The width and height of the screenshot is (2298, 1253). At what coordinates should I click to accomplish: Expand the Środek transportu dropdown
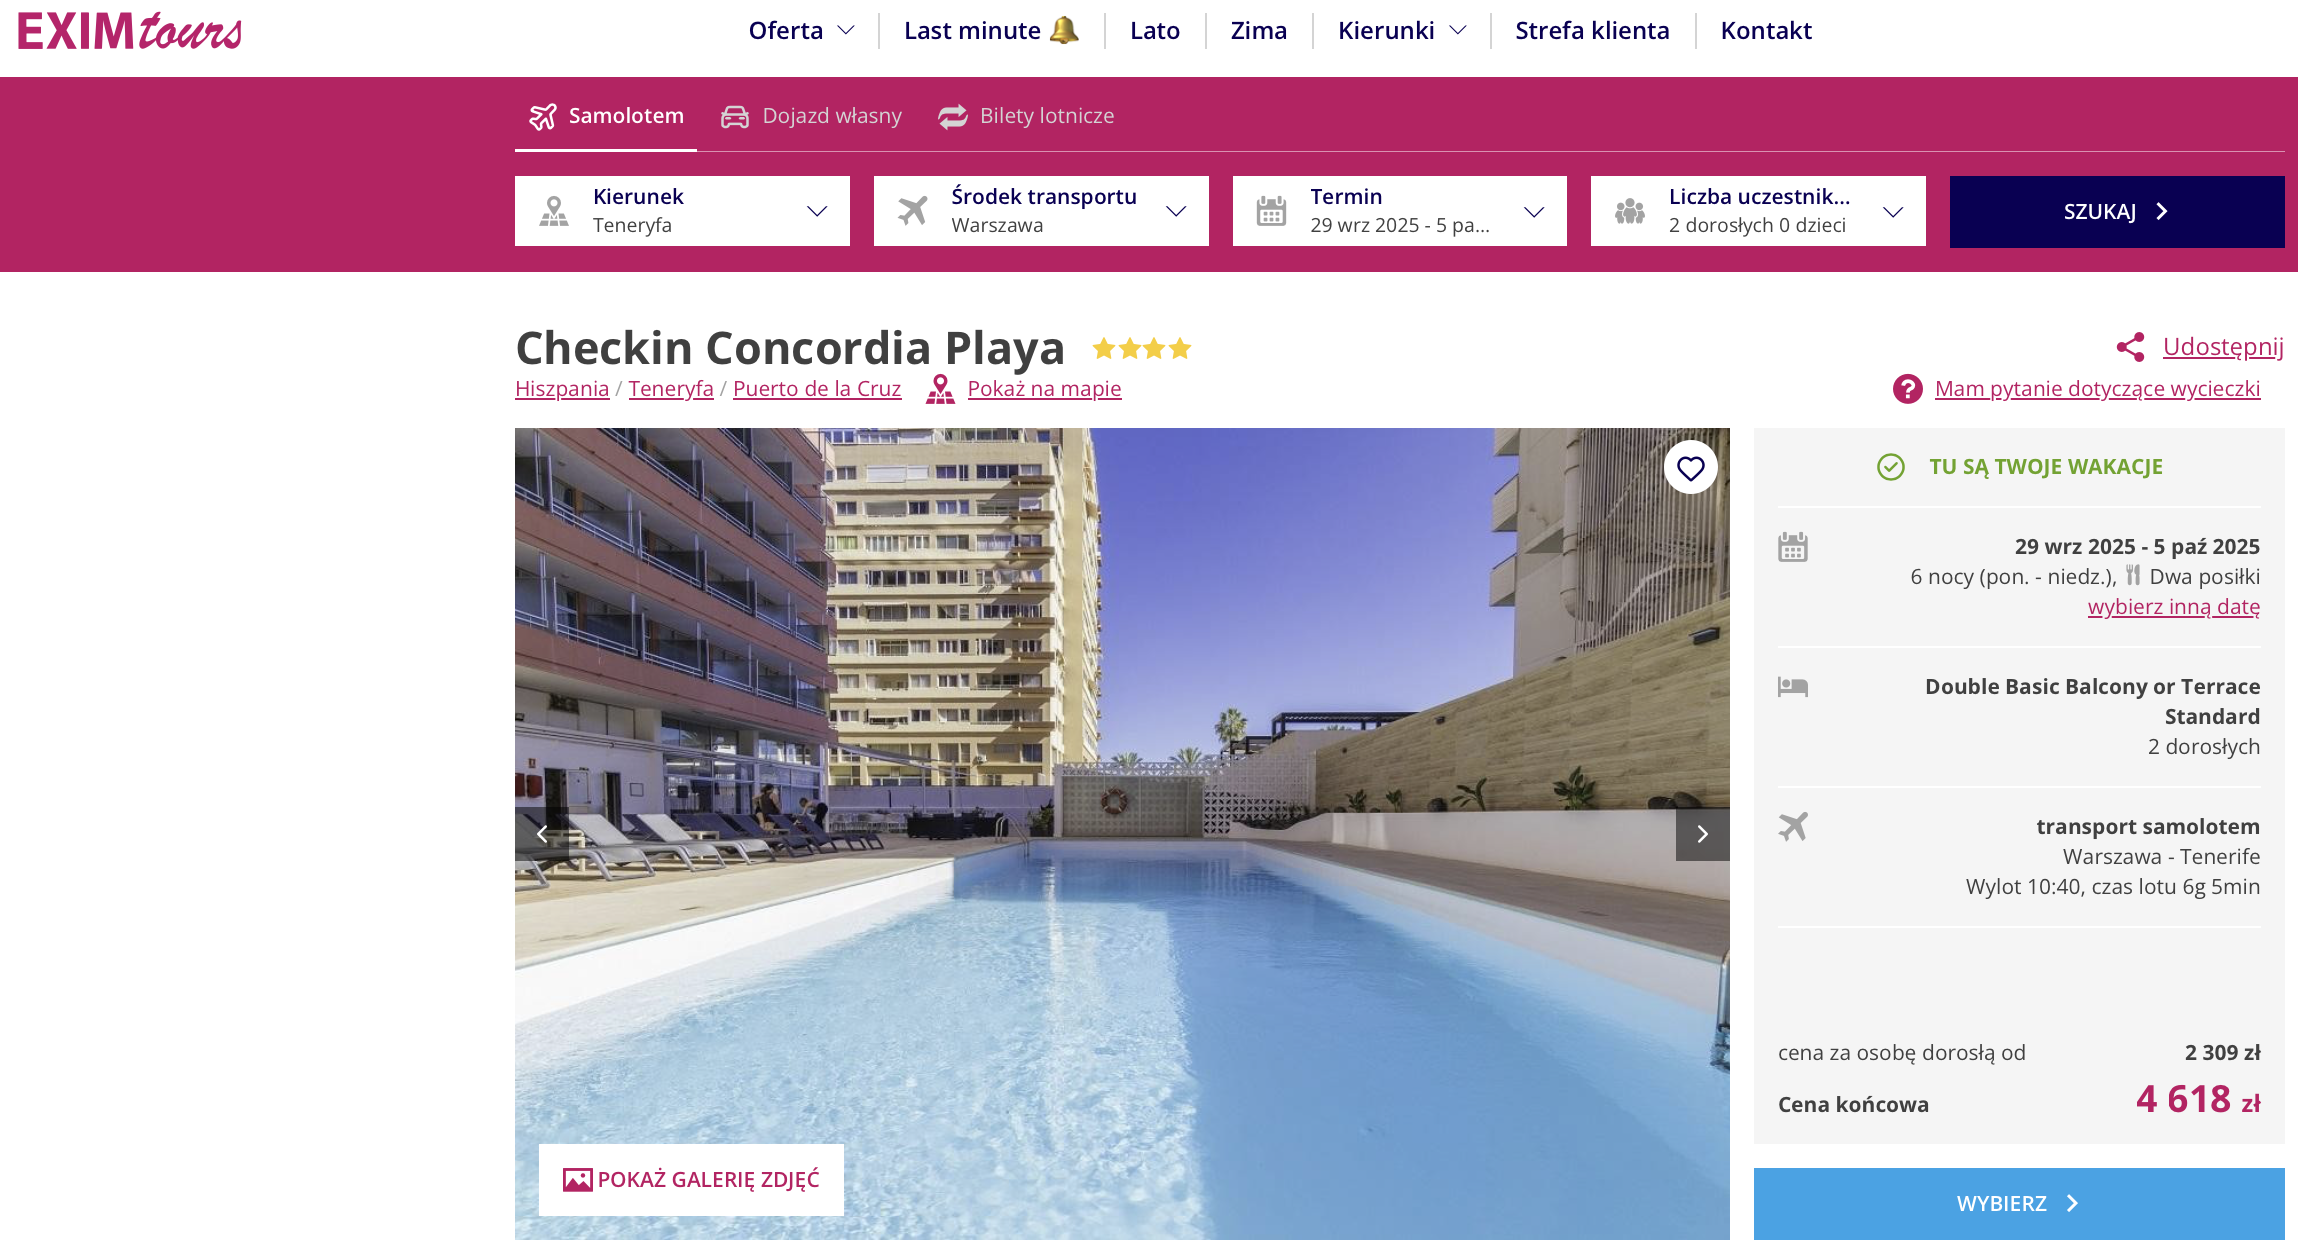tap(1041, 211)
